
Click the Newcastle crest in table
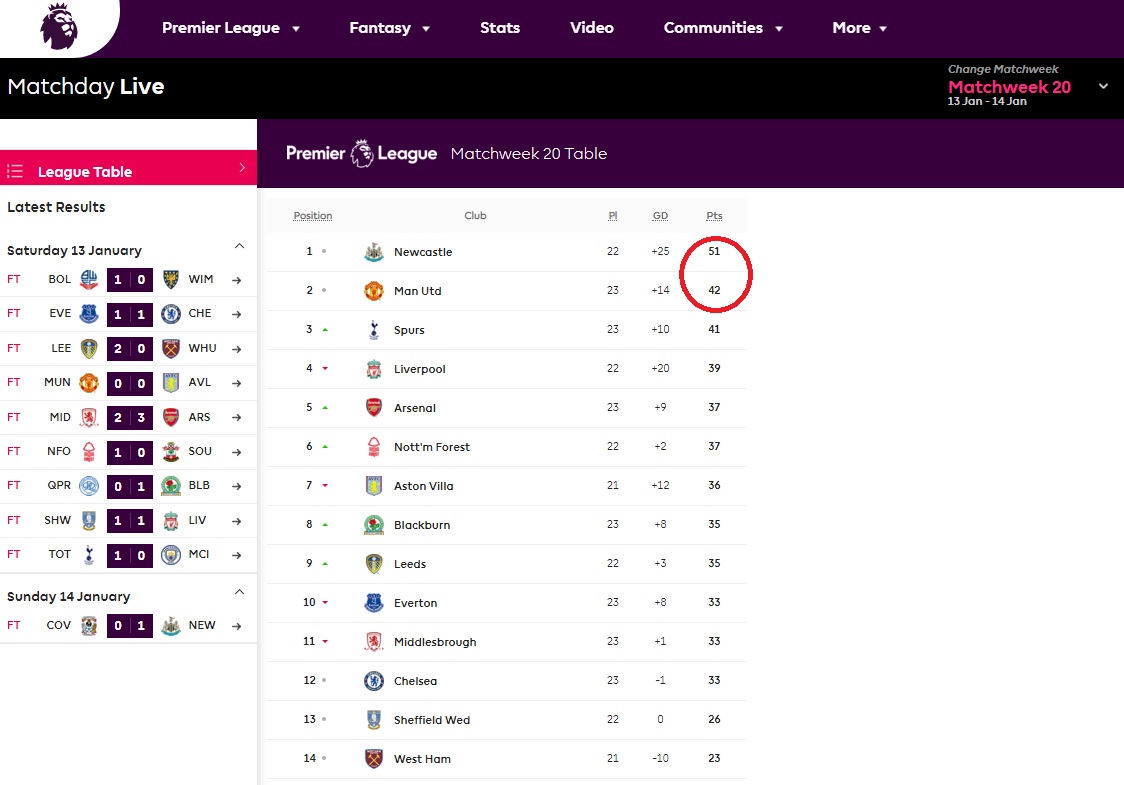374,252
